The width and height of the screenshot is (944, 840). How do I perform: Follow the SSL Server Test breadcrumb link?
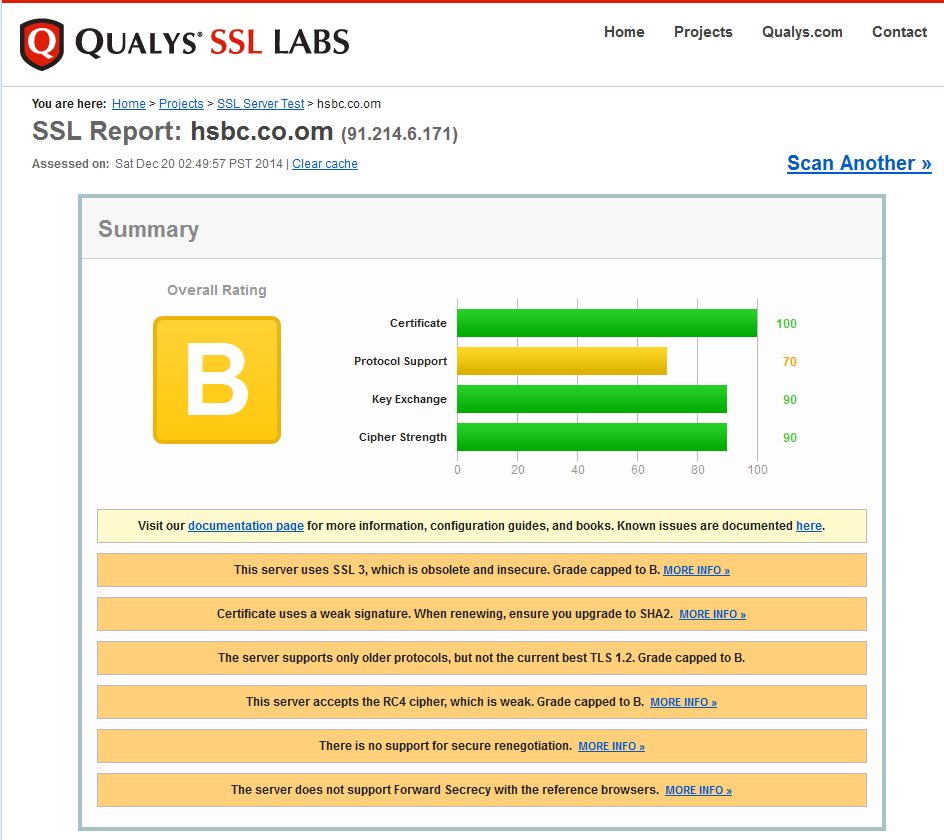[260, 104]
